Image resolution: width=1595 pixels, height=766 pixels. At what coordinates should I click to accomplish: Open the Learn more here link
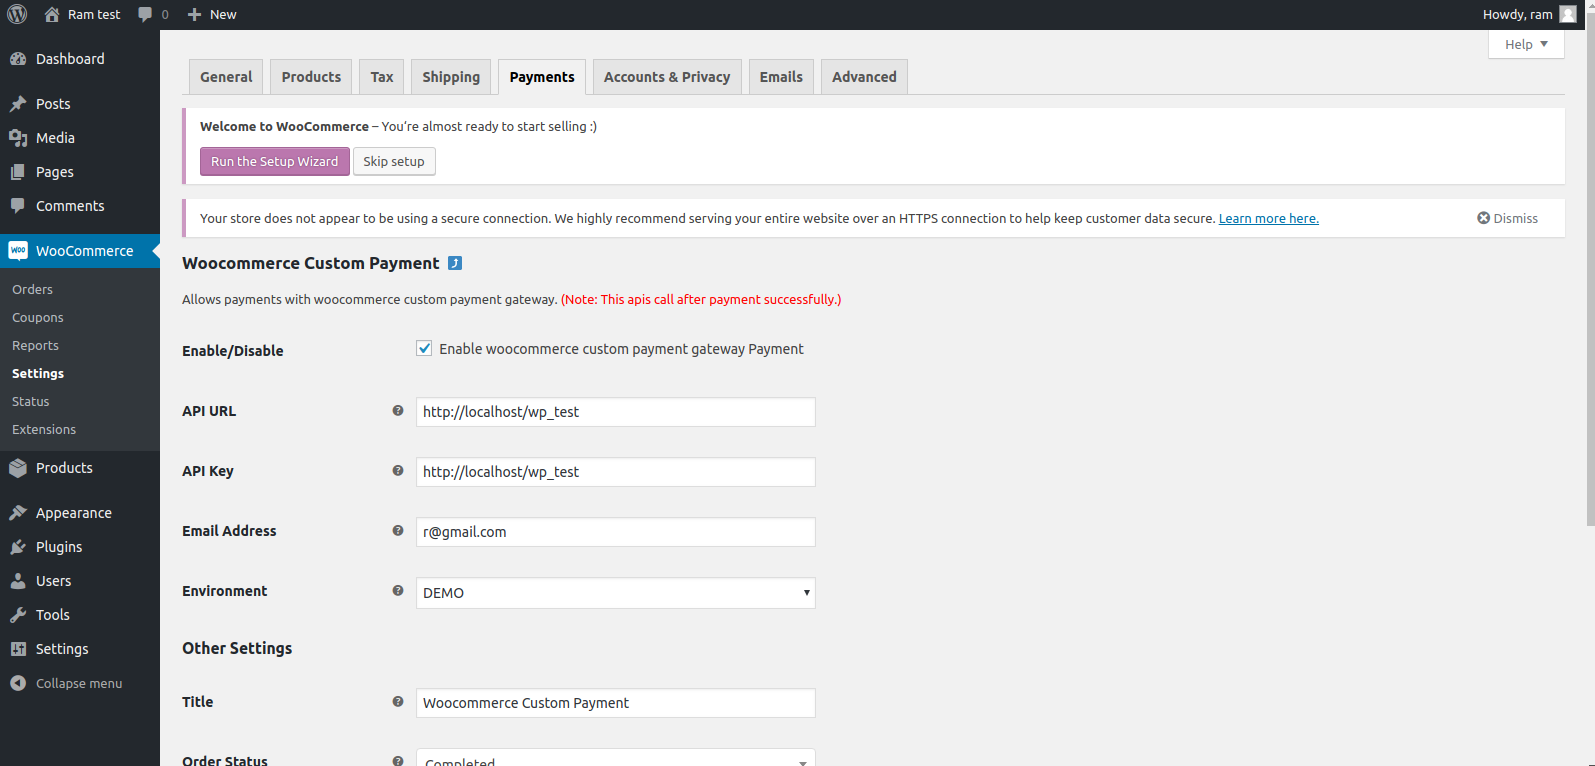1268,218
